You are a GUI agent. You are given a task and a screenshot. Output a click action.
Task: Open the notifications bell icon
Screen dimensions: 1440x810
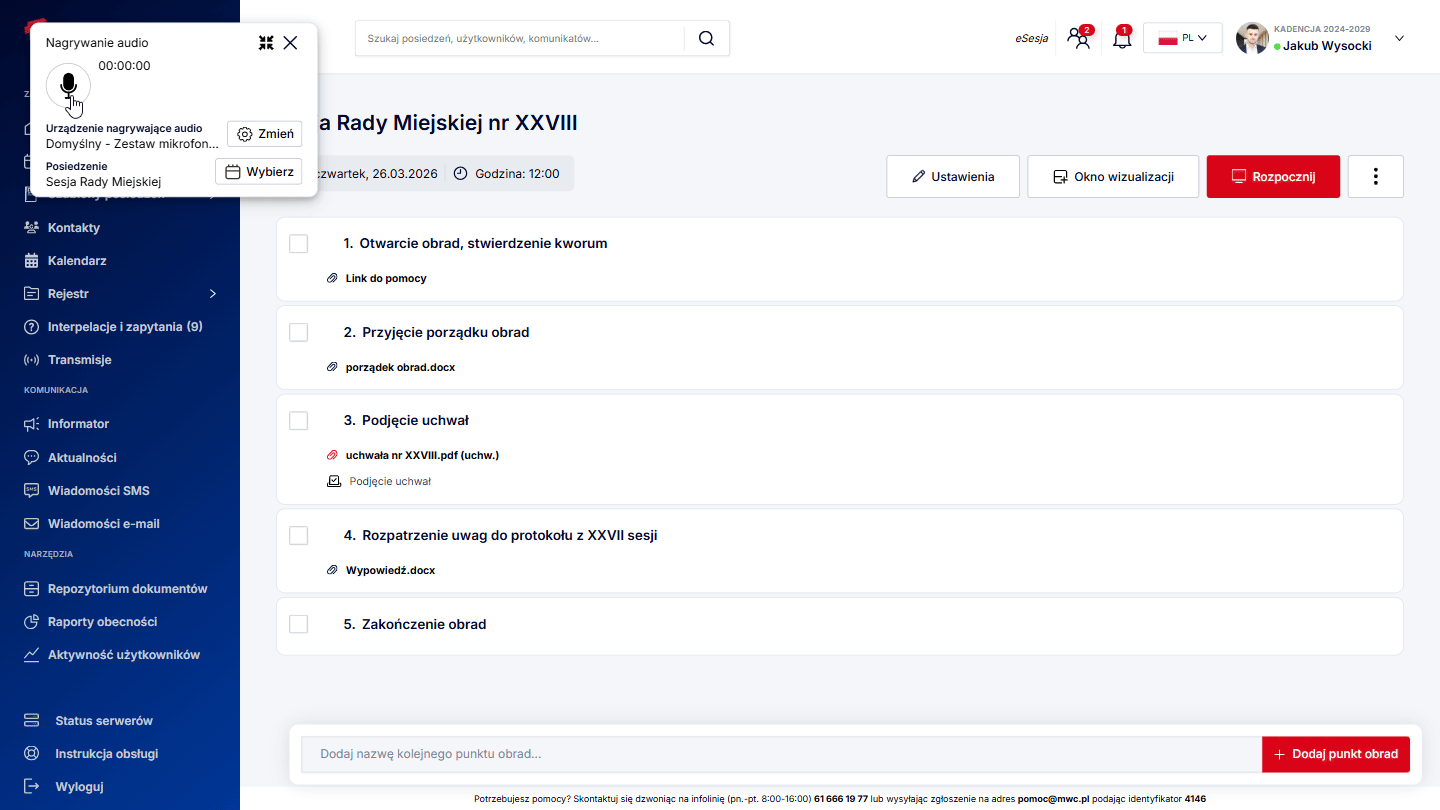[x=1122, y=39]
